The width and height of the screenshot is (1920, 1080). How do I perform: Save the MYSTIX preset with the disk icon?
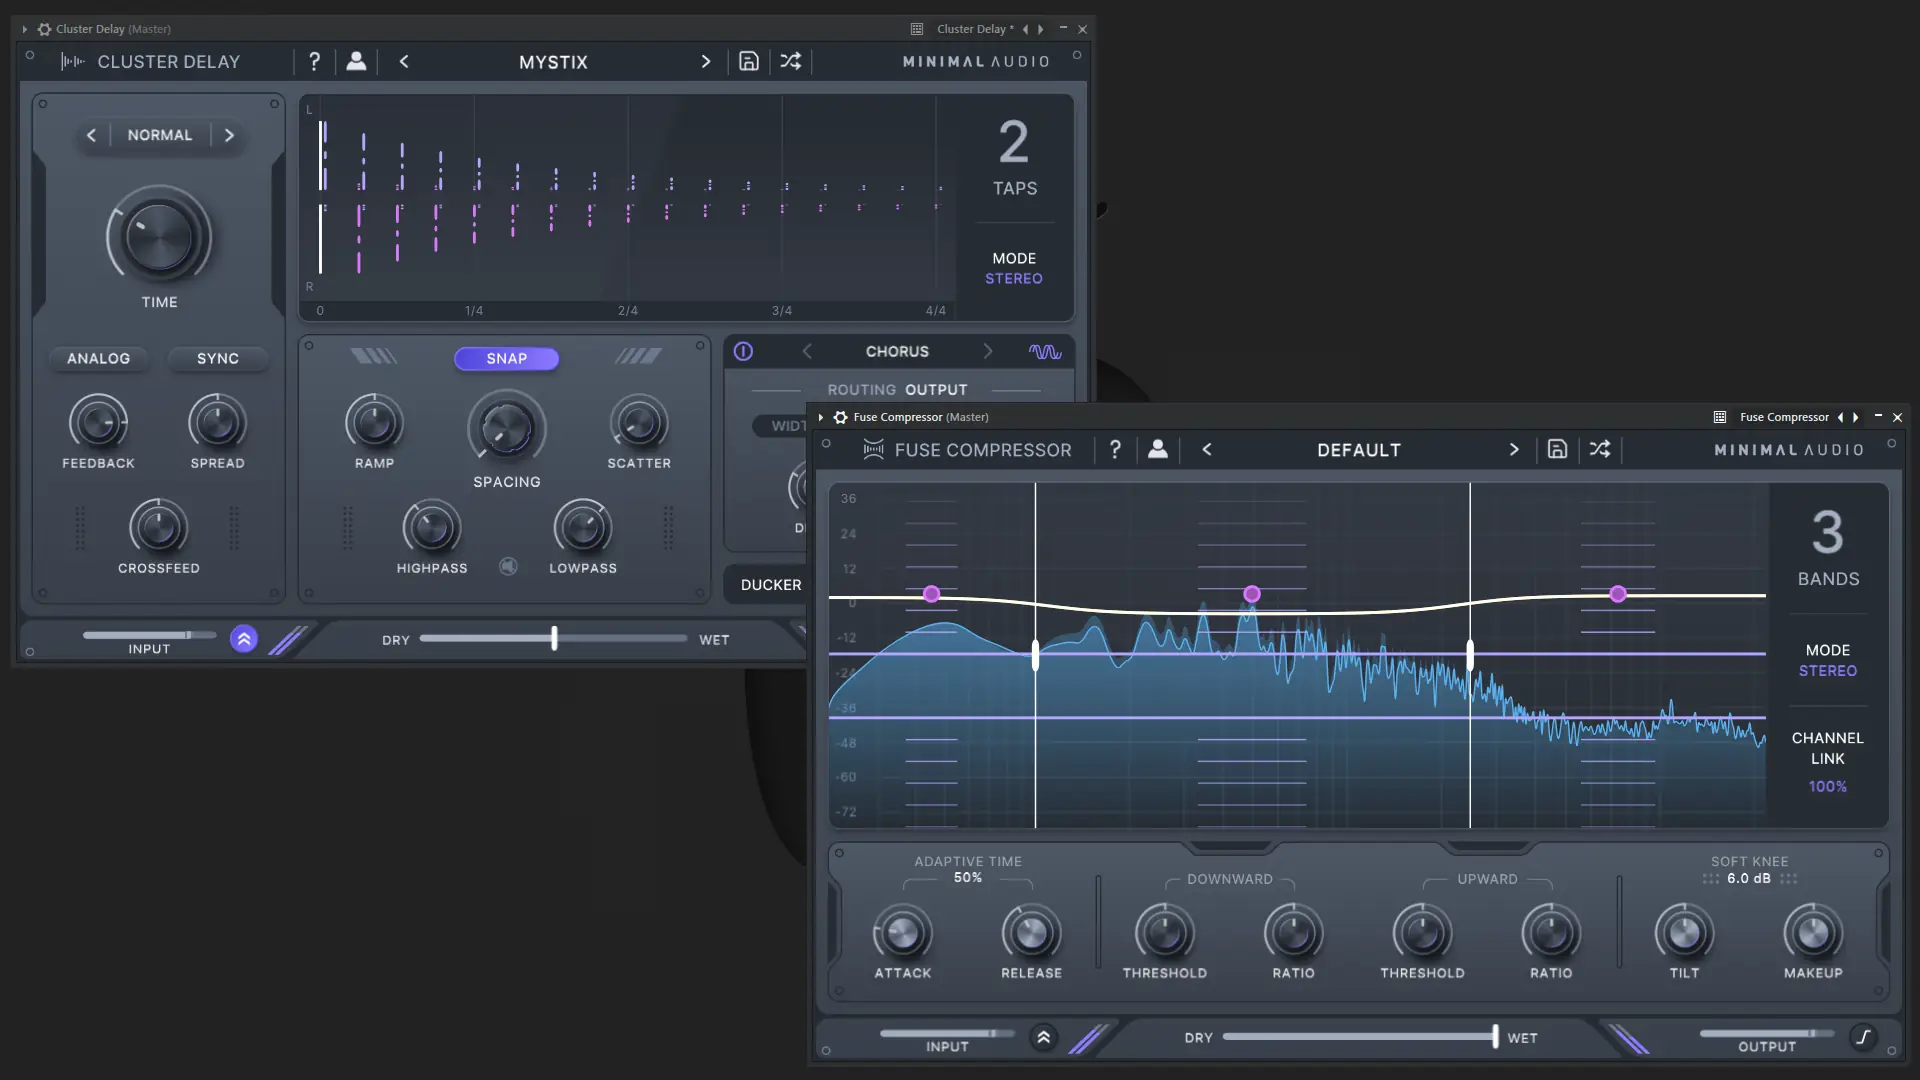pos(749,61)
